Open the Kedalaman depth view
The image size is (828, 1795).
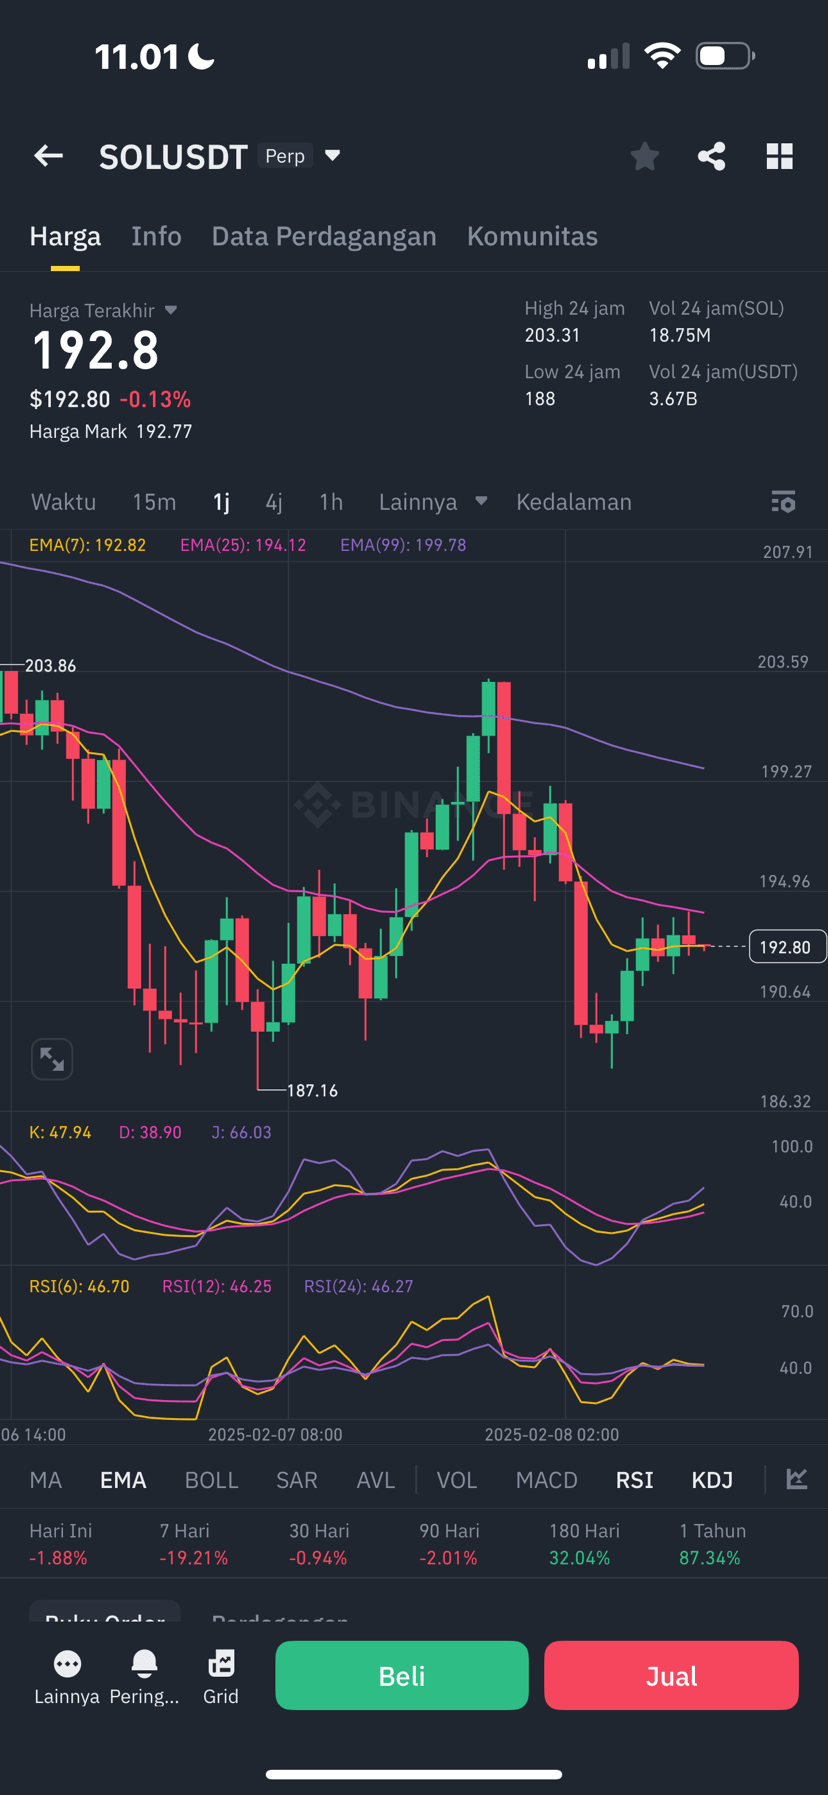click(x=574, y=502)
